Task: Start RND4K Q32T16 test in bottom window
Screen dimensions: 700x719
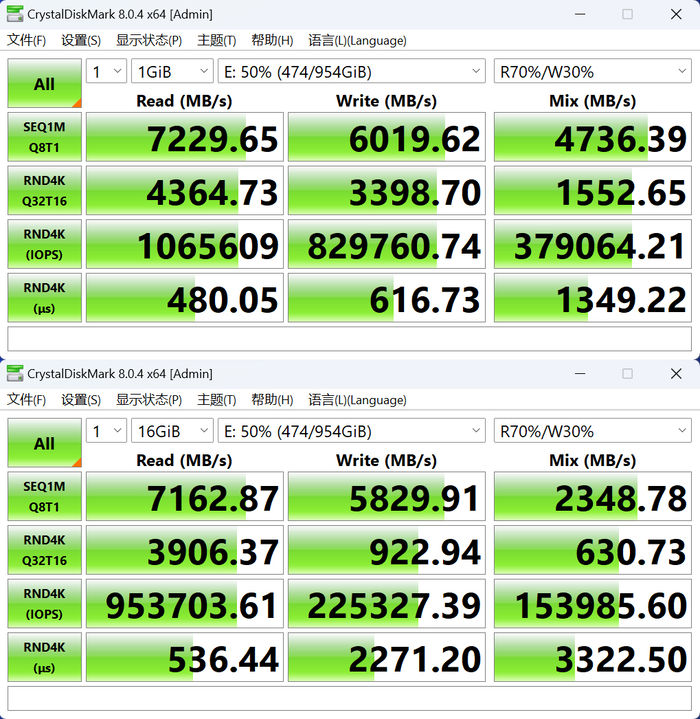Action: (x=44, y=550)
